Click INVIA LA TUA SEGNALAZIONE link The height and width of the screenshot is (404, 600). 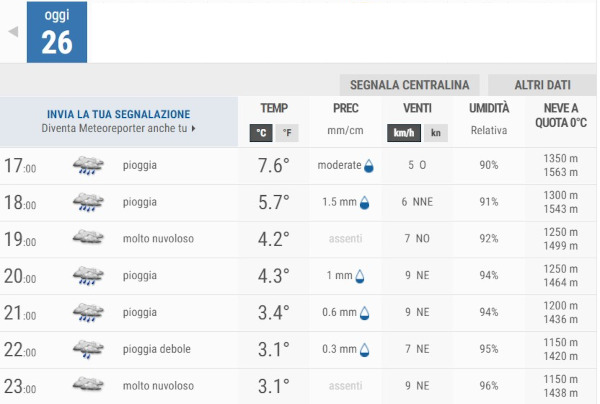[x=118, y=114]
